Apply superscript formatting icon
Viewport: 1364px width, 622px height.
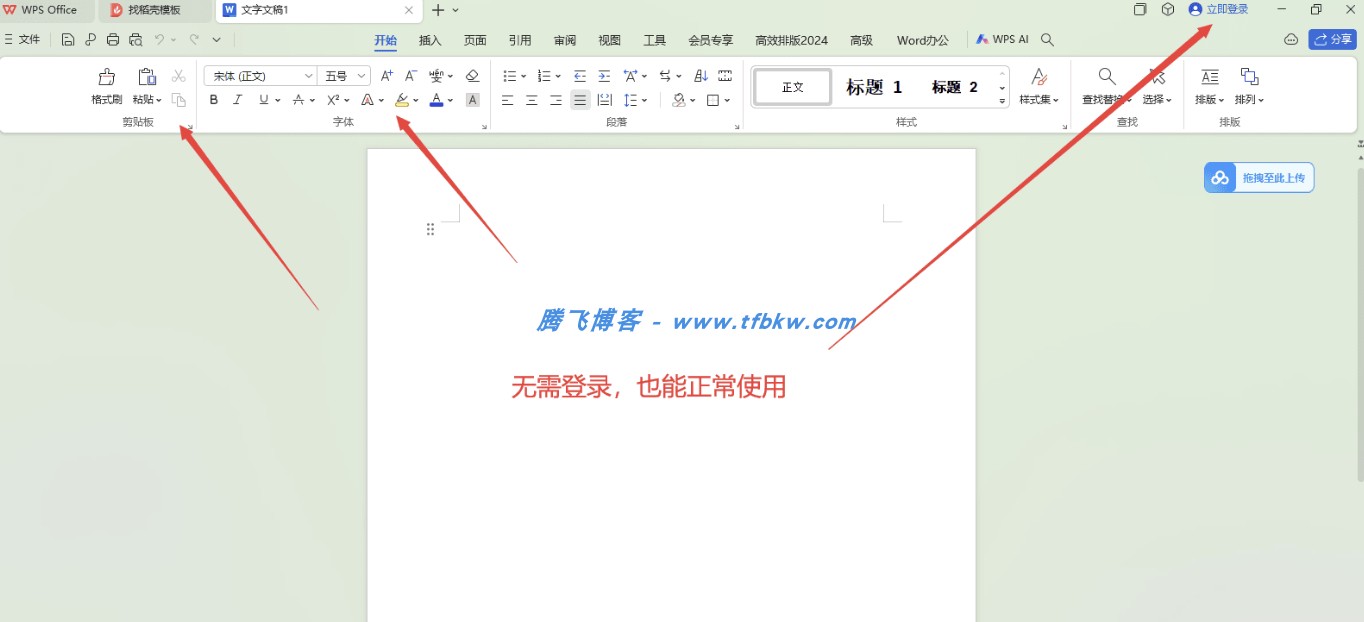click(x=332, y=99)
